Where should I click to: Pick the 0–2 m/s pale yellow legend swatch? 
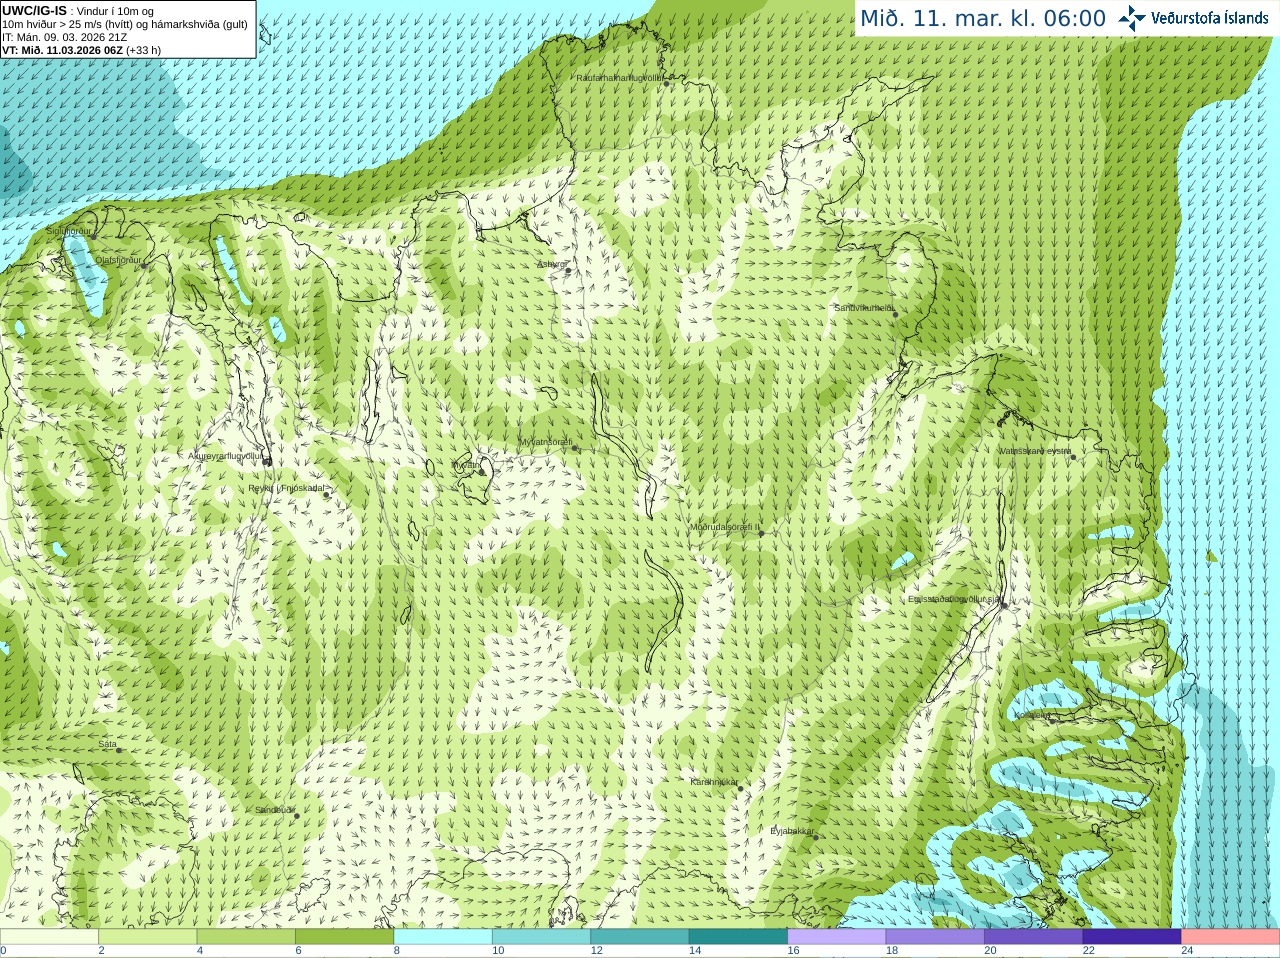pyautogui.click(x=49, y=937)
